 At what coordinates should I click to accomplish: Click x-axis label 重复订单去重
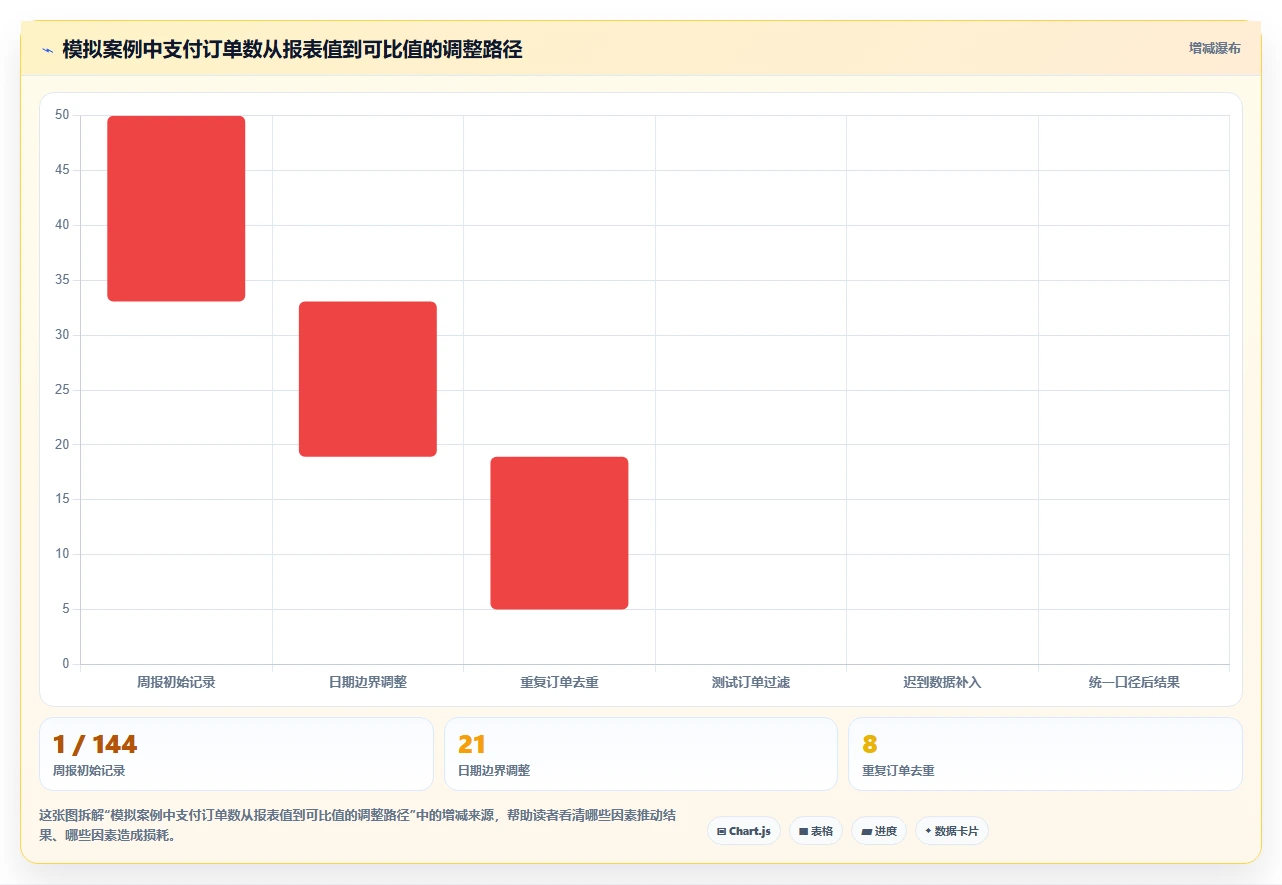coord(559,682)
